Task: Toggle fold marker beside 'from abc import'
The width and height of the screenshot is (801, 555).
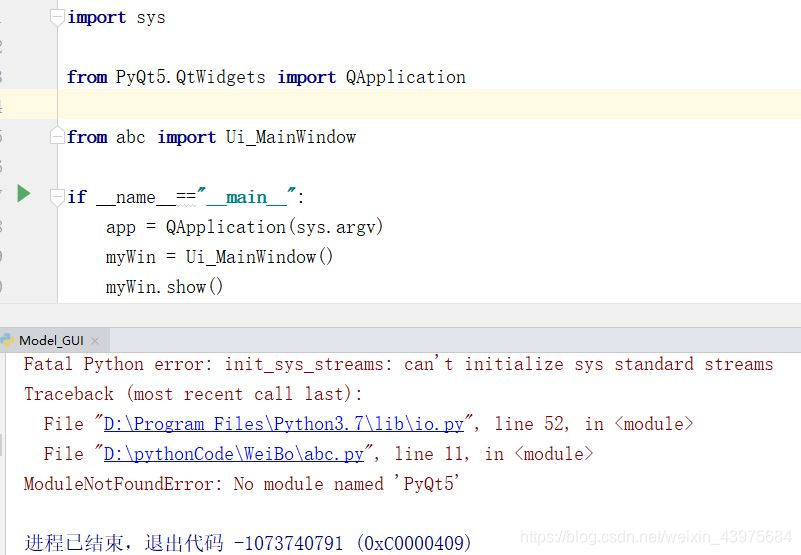Action: click(x=57, y=135)
